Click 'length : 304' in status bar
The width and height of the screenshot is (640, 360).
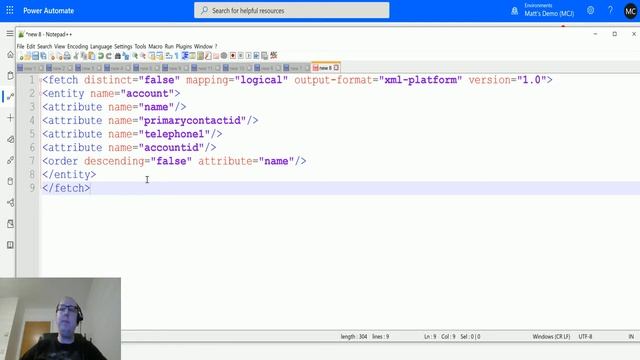(x=354, y=337)
